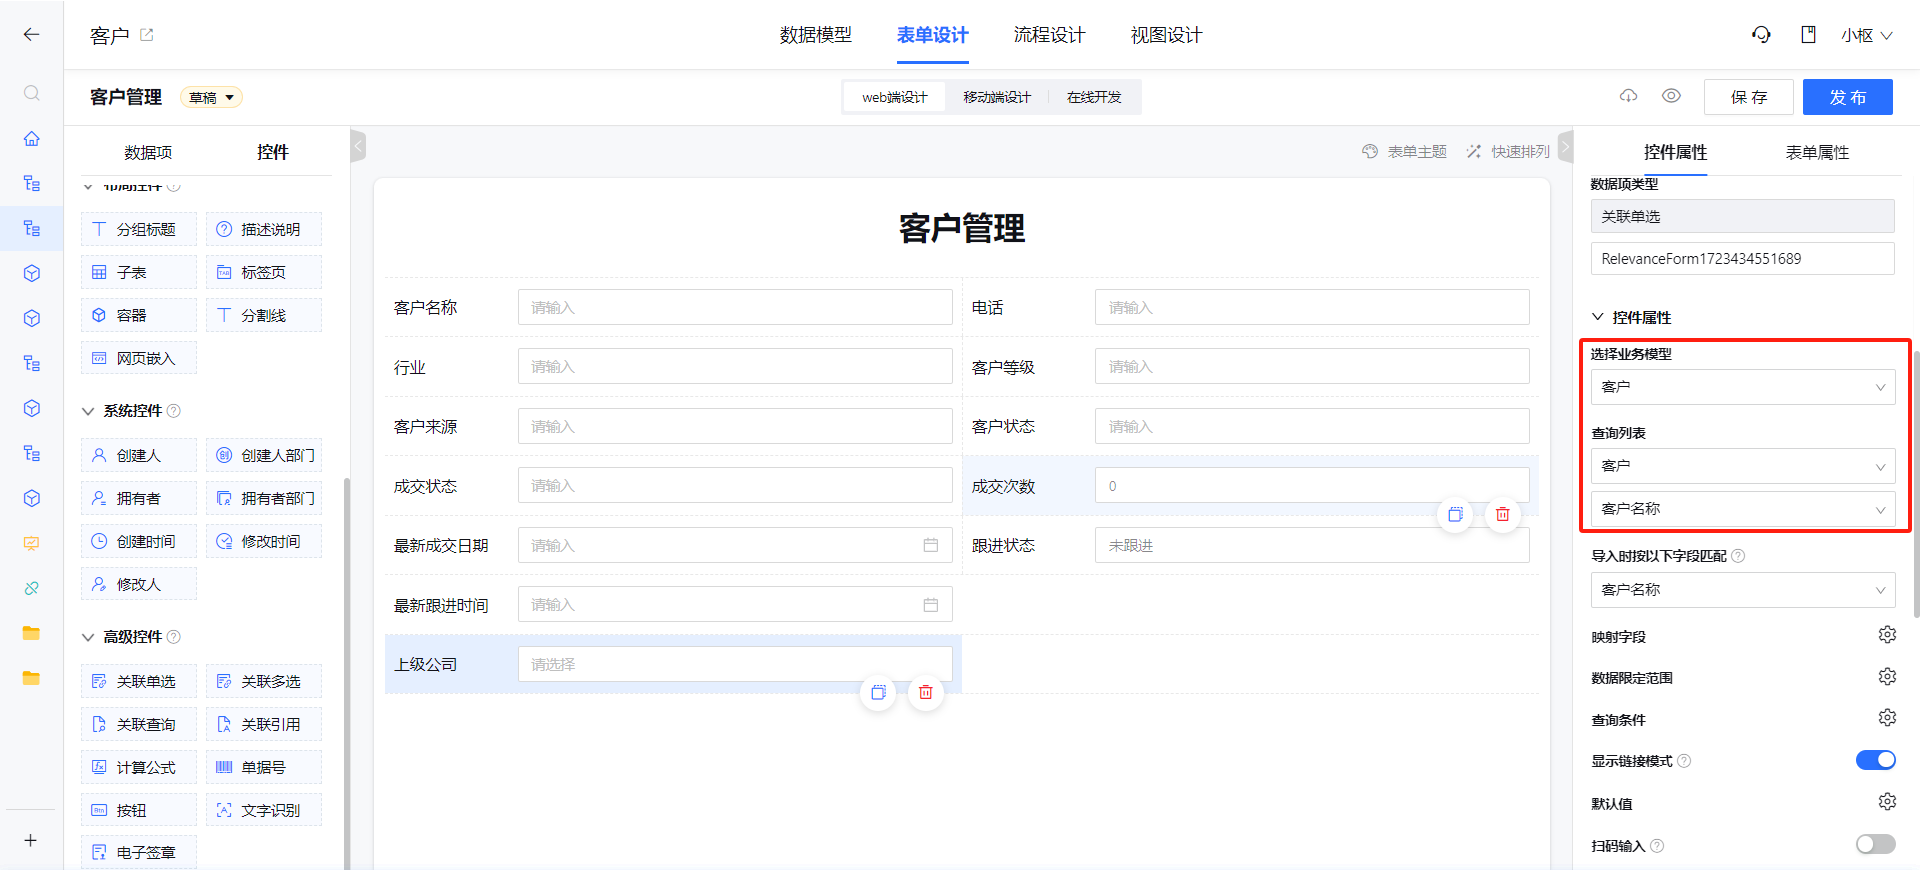The image size is (1920, 870).
Task: Open 默认值 settings gear
Action: click(1886, 802)
